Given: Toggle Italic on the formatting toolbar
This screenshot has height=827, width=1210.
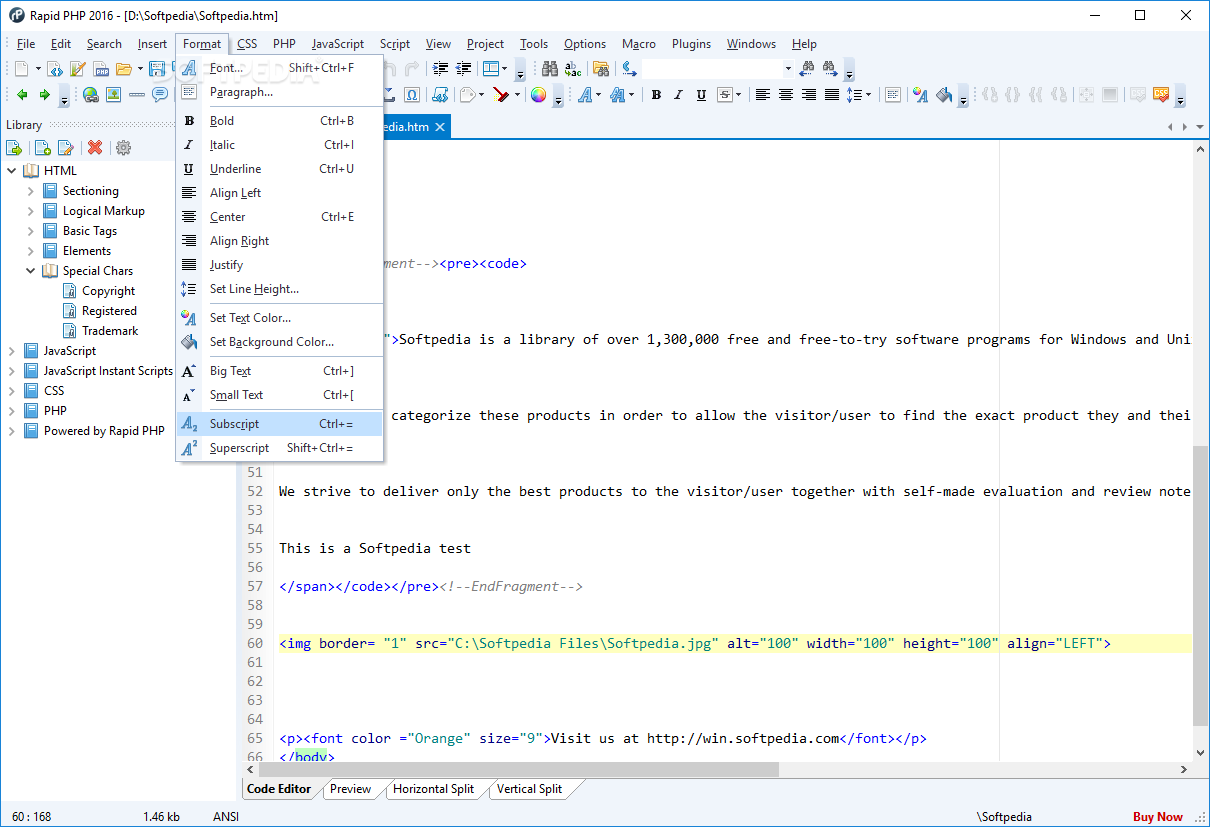Looking at the screenshot, I should [678, 95].
